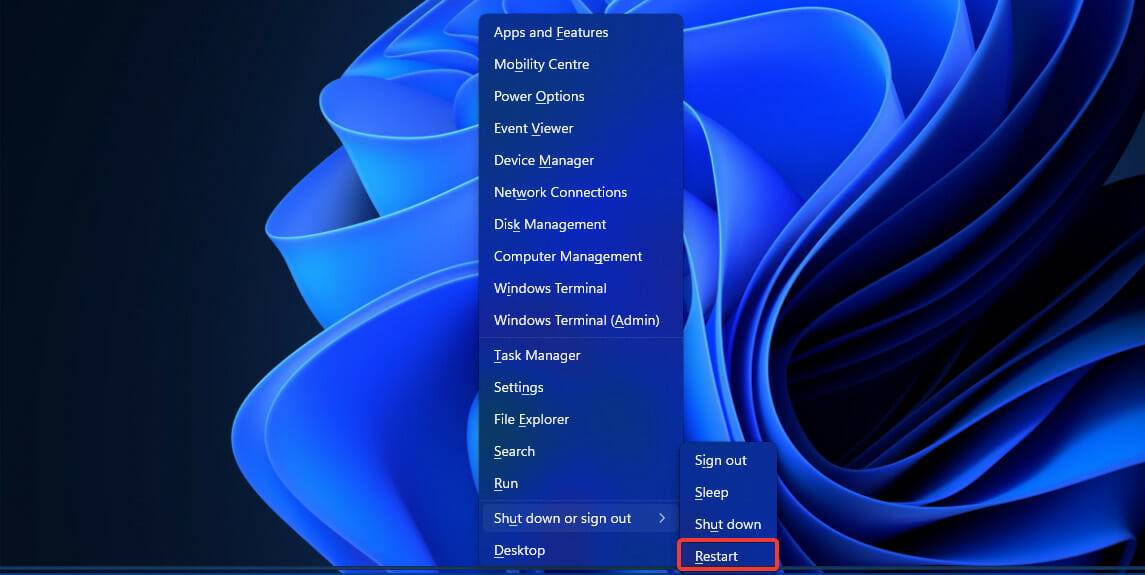Choose Device Manager in the menu

point(544,161)
